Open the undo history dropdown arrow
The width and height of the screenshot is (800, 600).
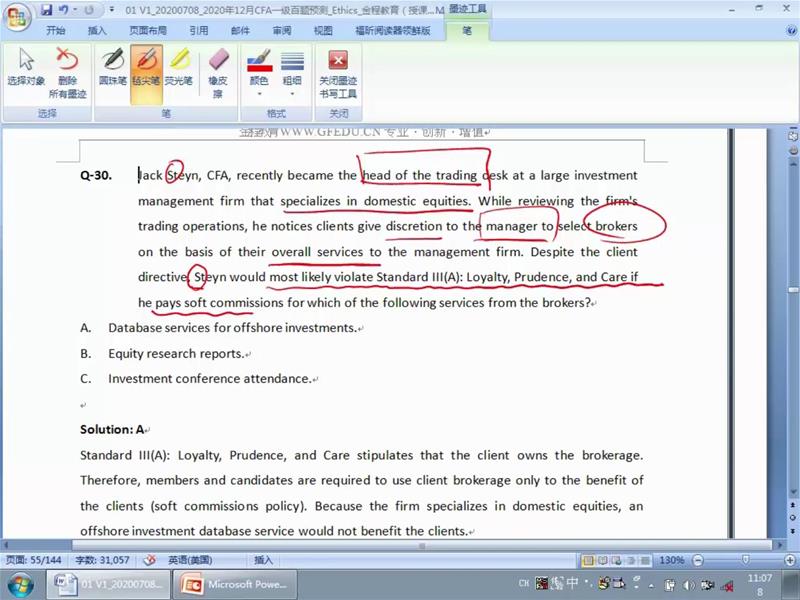click(x=74, y=10)
